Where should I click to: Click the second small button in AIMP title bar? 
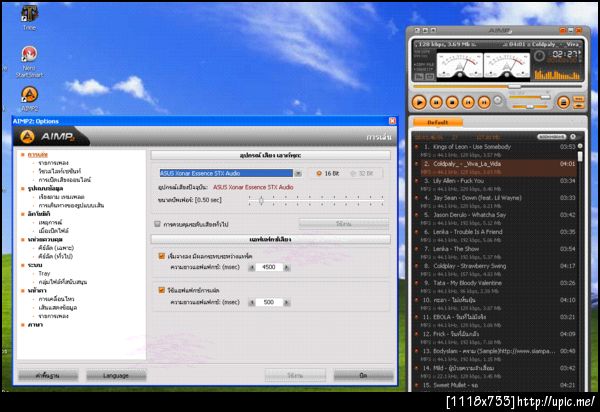[426, 30]
